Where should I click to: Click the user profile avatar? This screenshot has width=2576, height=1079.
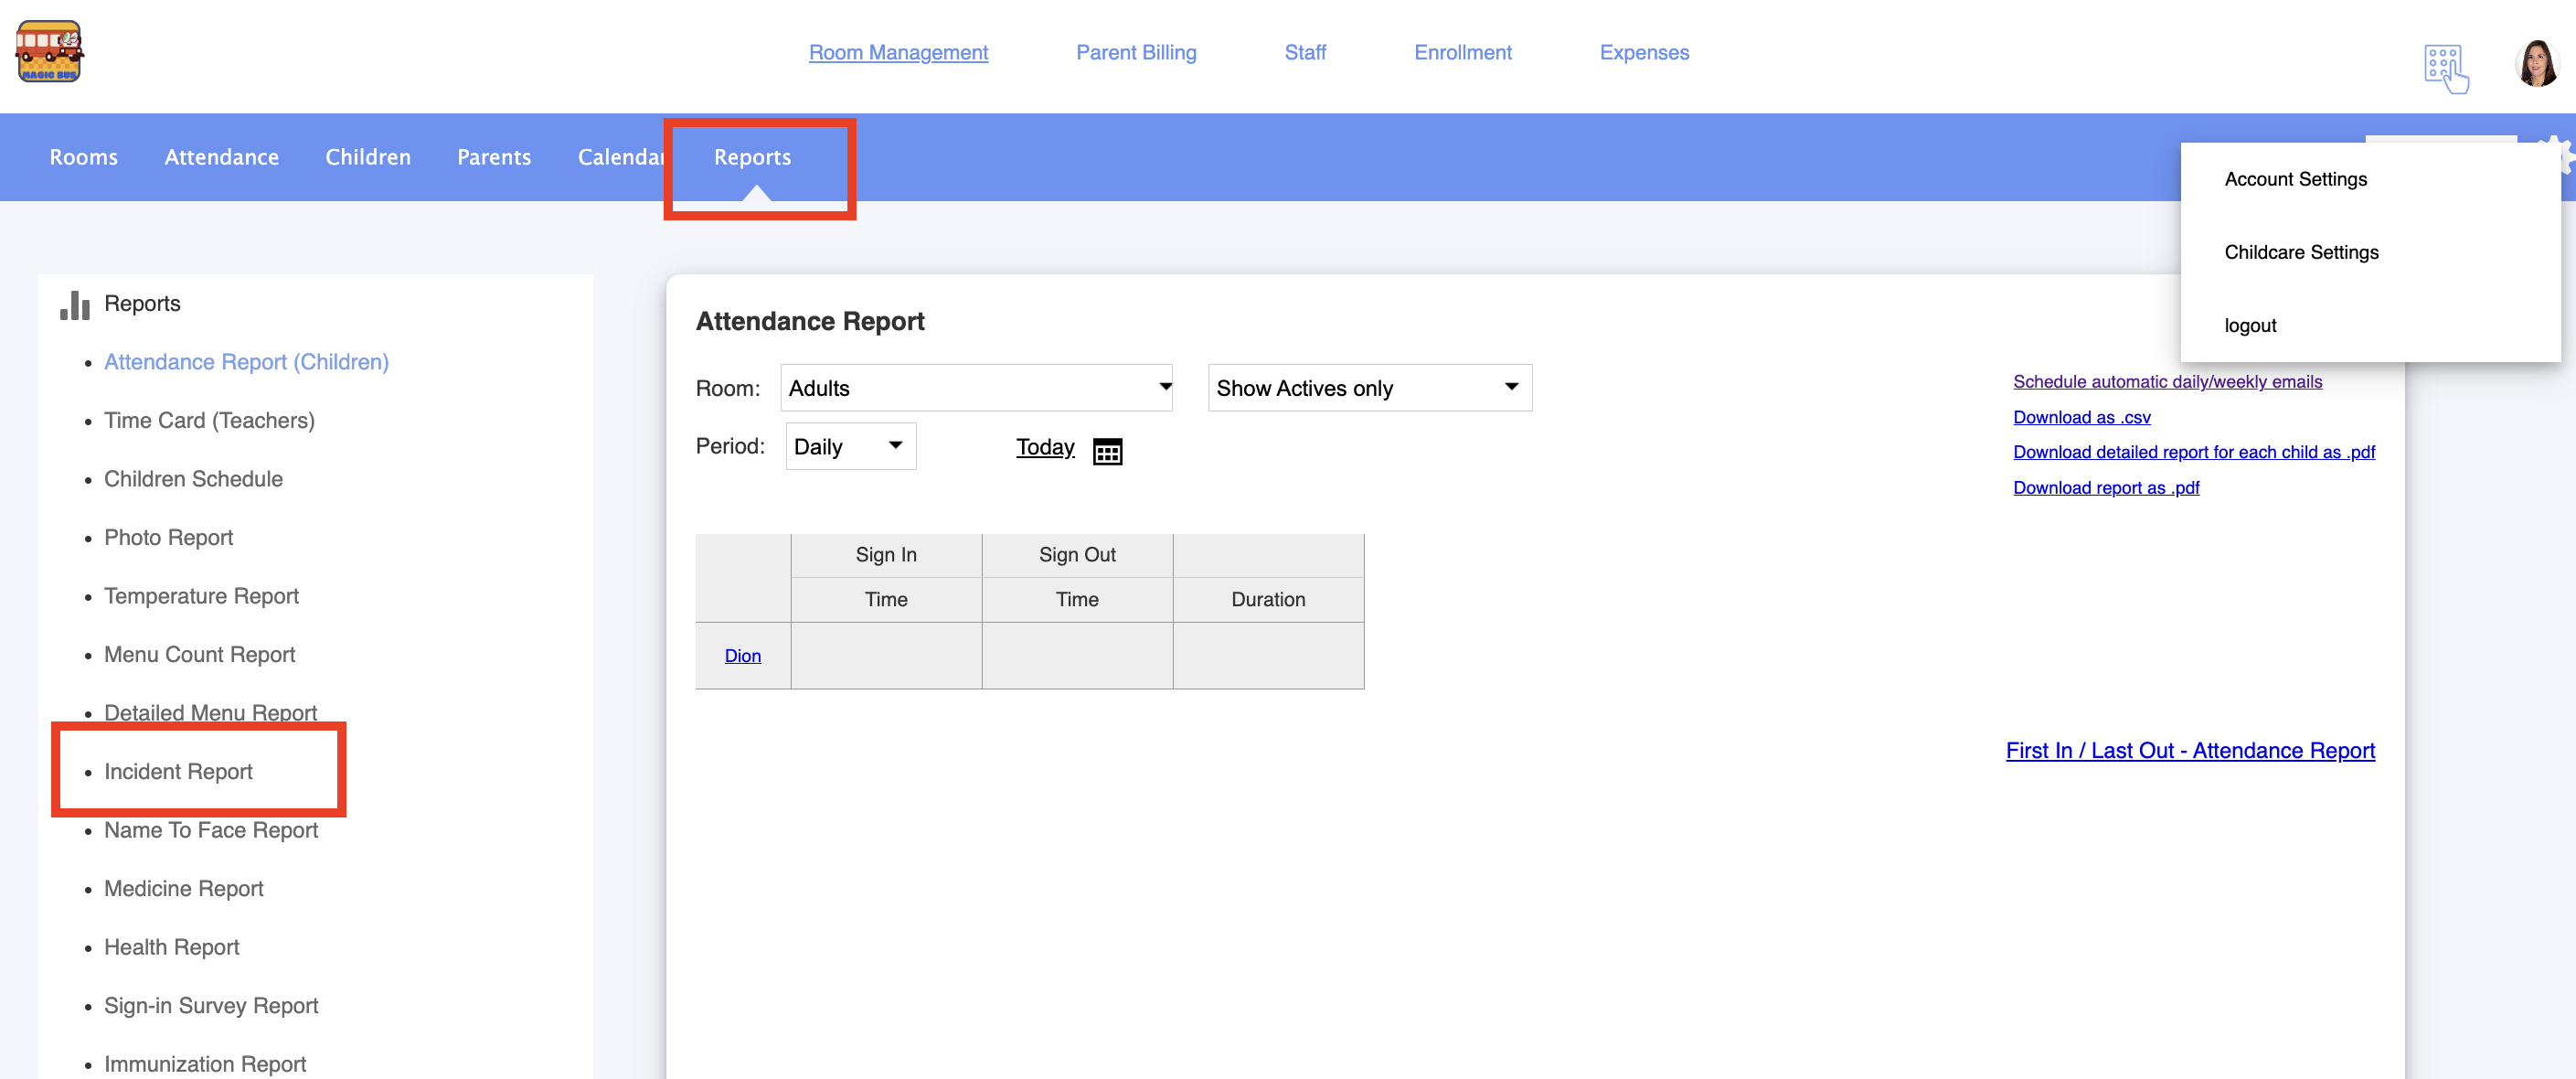pos(2536,64)
